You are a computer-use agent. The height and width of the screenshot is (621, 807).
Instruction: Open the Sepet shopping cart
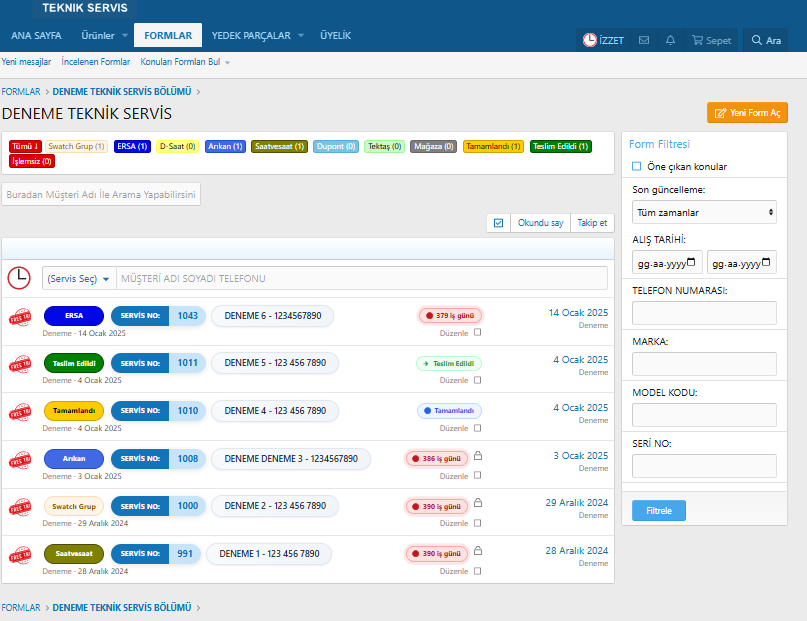tap(712, 40)
